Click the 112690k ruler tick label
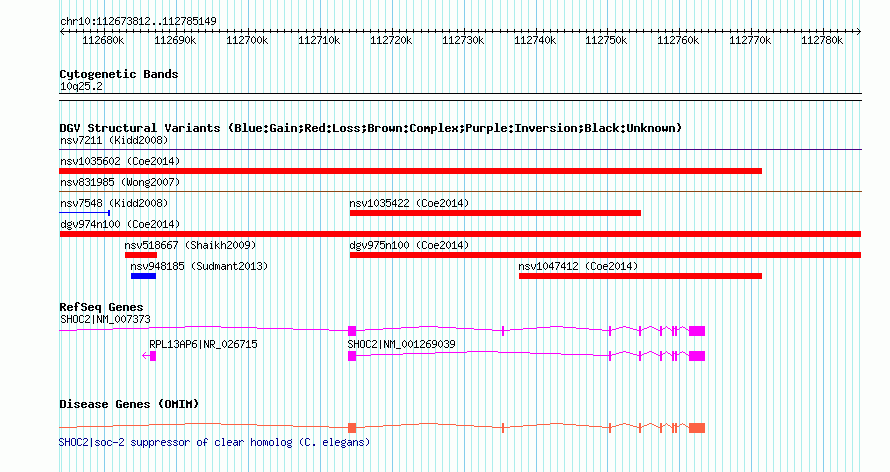This screenshot has width=890, height=472. pyautogui.click(x=175, y=40)
